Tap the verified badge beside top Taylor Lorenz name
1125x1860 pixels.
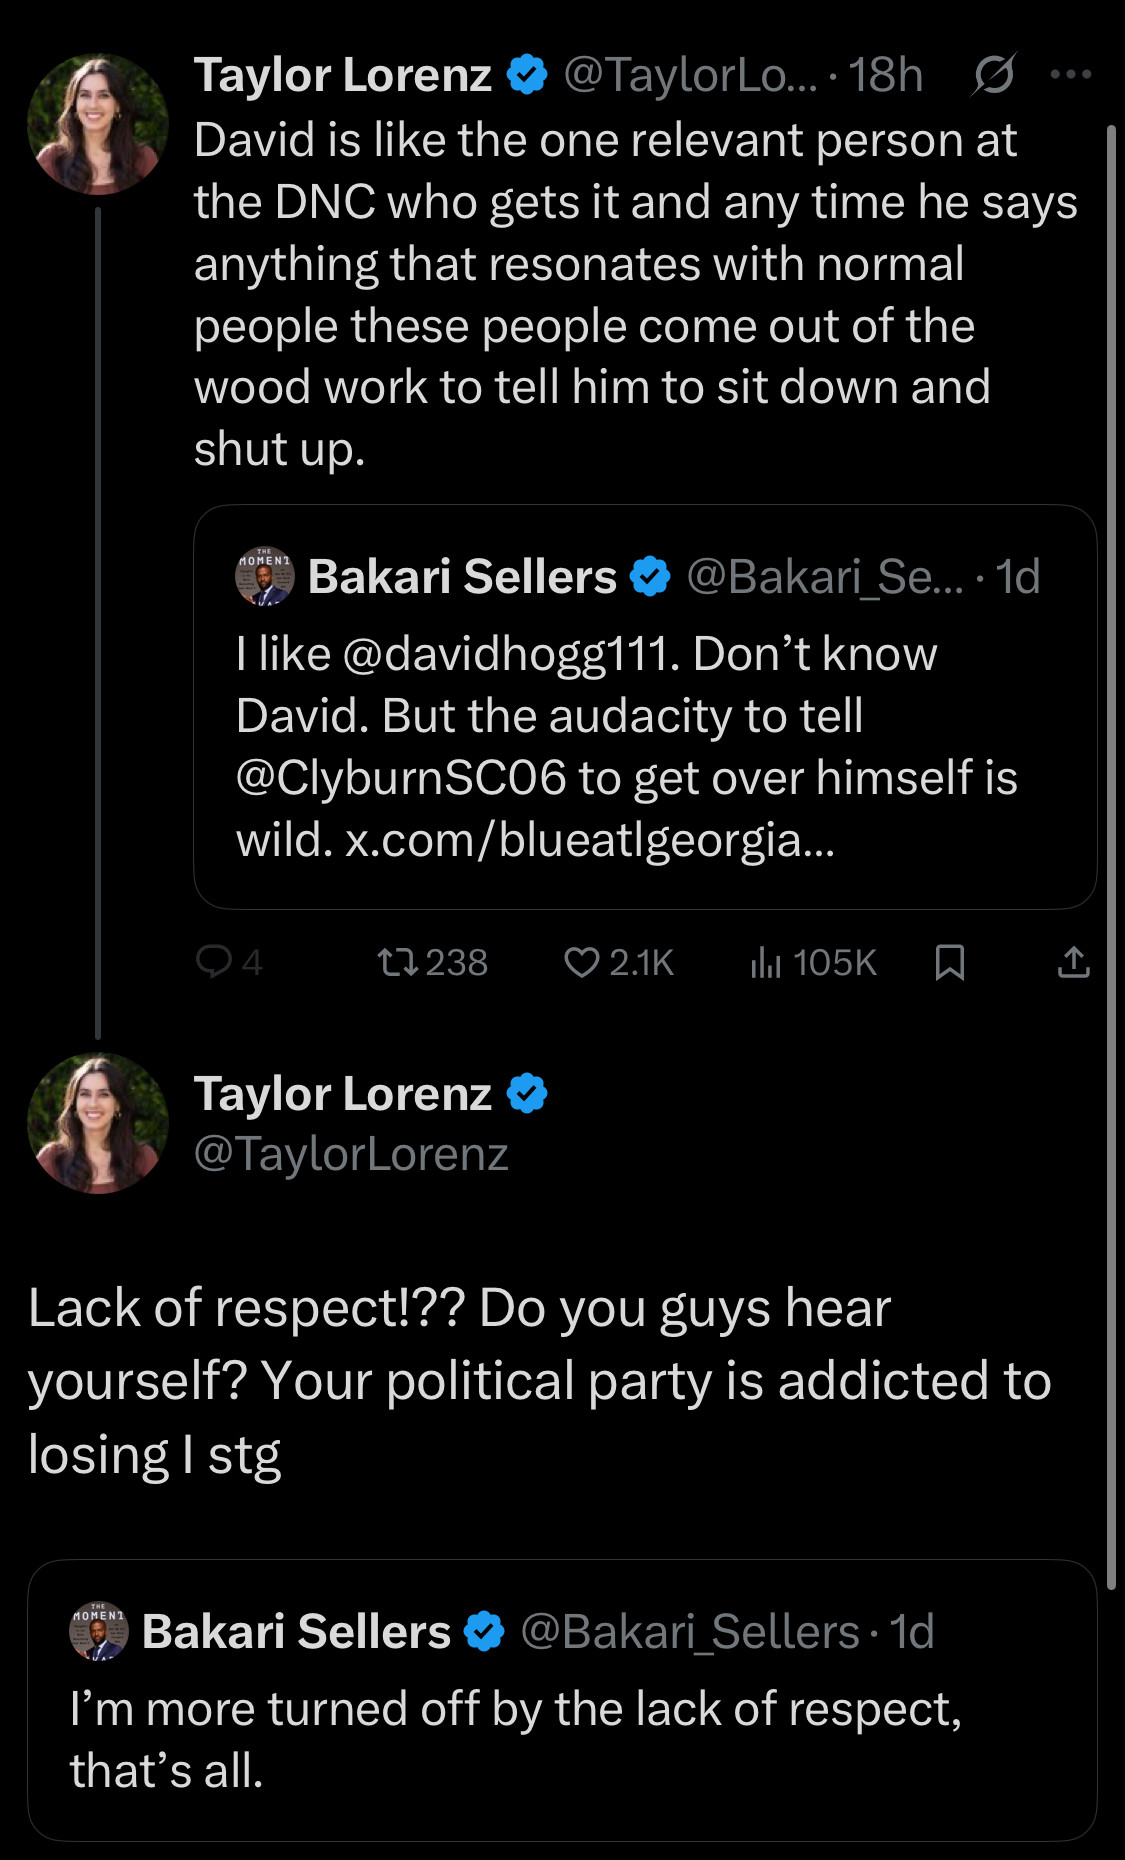(x=527, y=75)
